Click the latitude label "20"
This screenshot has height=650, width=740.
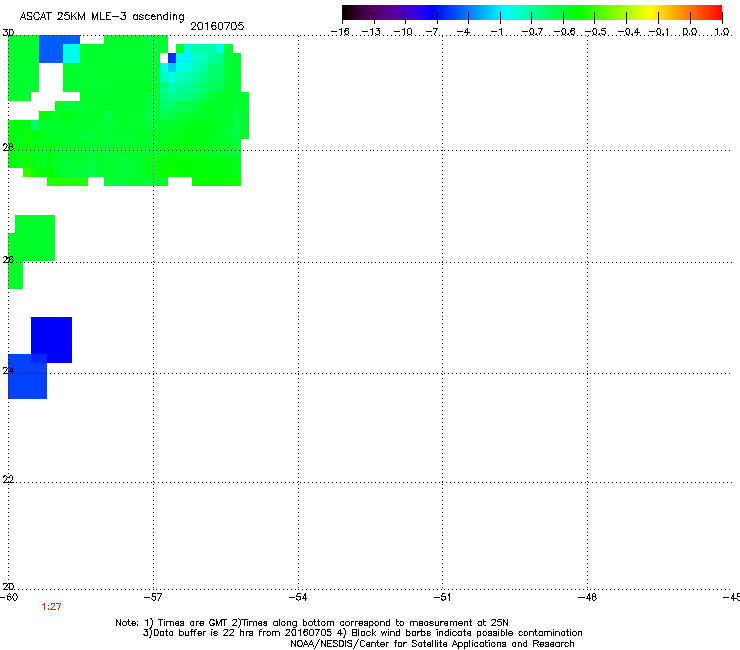coord(8,586)
